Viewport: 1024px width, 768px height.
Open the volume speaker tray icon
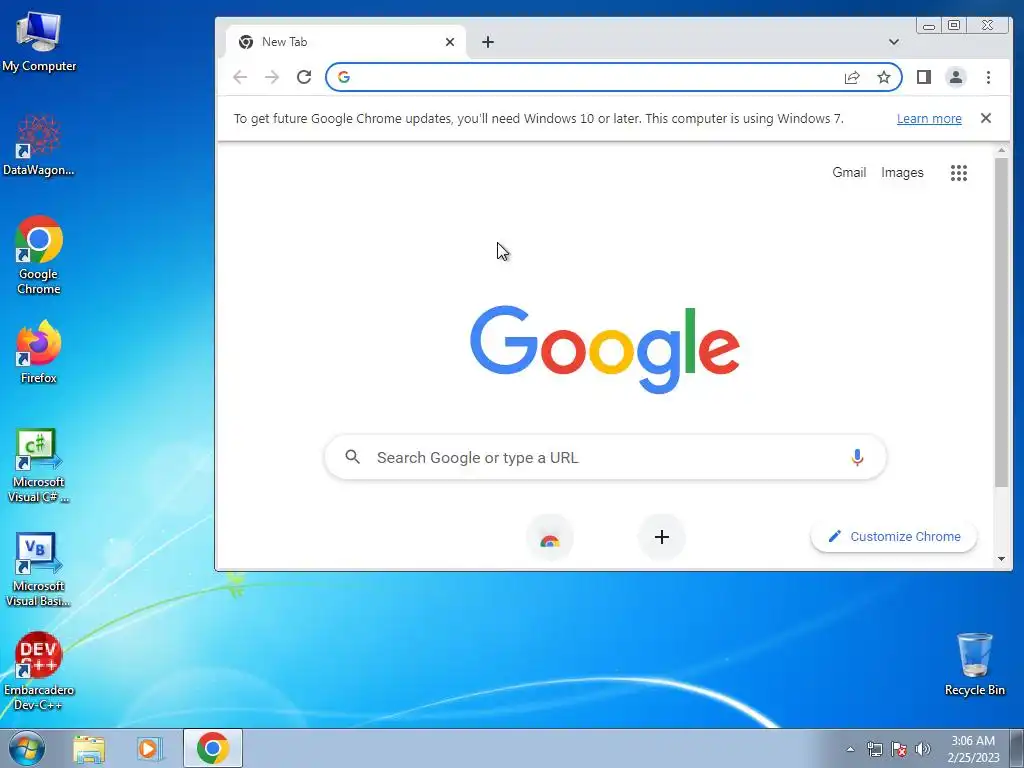923,749
